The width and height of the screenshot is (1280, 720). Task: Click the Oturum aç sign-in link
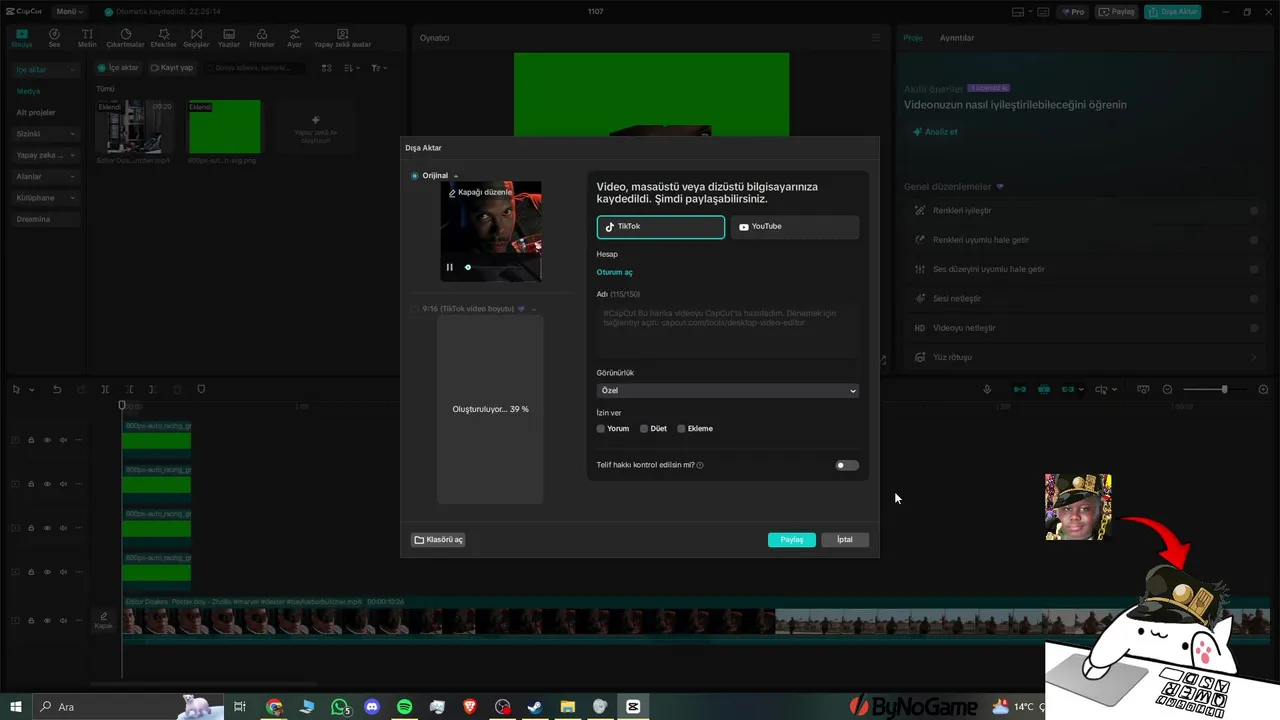pos(615,272)
